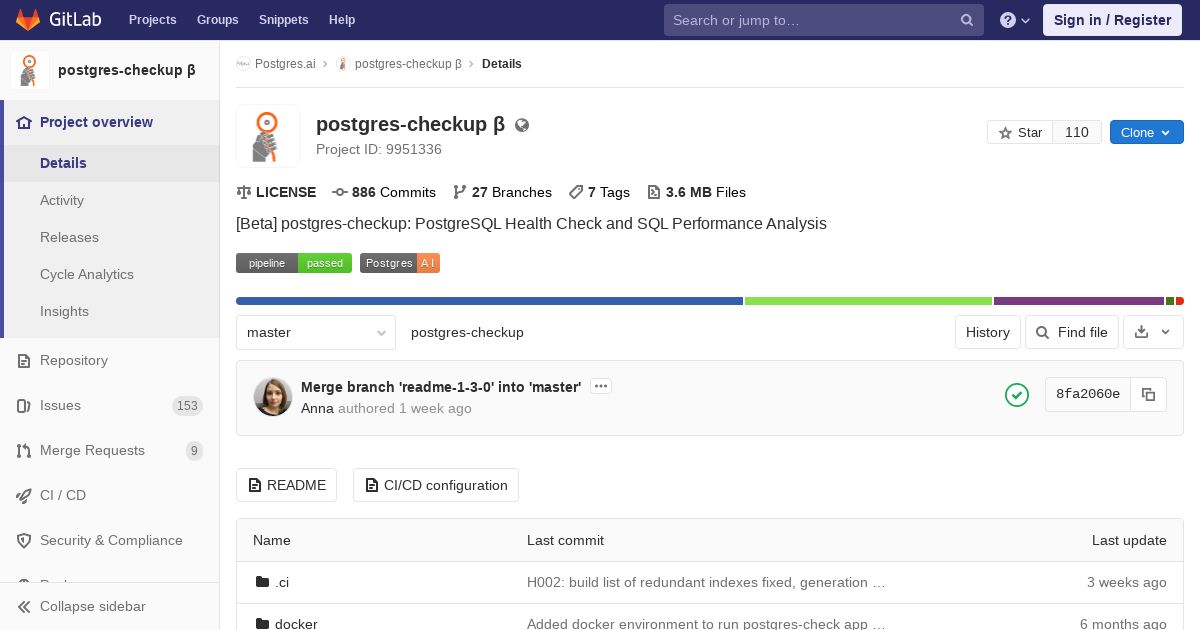
Task: Click the Security & Compliance shield icon
Action: (24, 541)
